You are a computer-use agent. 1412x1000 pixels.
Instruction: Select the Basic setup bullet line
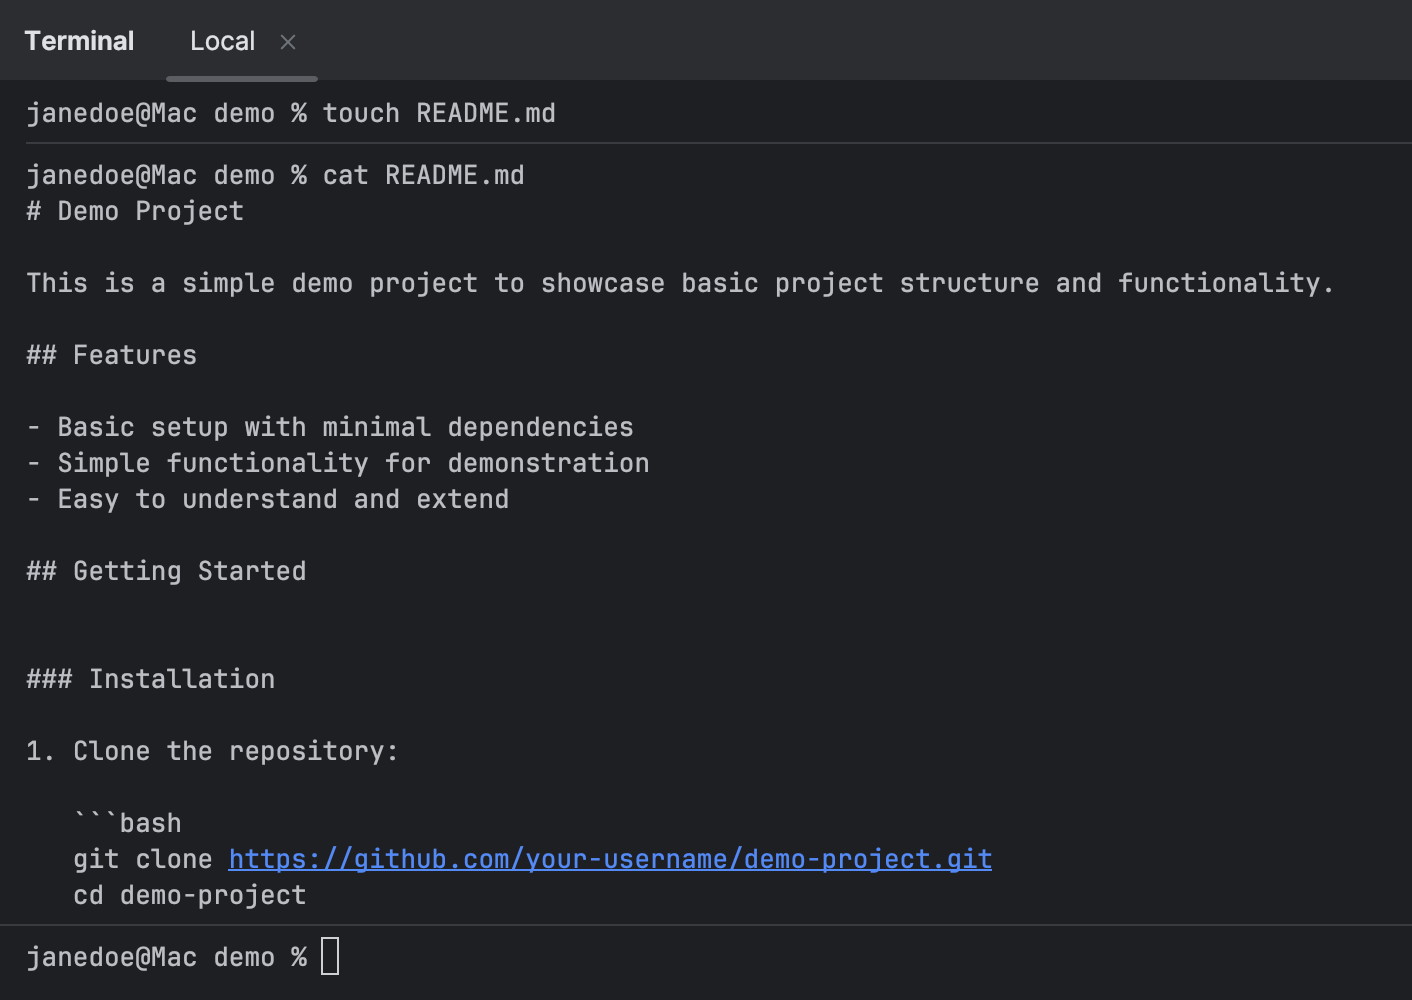[x=330, y=426]
